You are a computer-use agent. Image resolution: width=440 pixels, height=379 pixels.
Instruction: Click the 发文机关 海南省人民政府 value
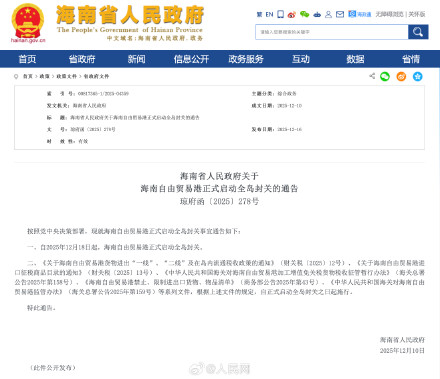pos(89,106)
